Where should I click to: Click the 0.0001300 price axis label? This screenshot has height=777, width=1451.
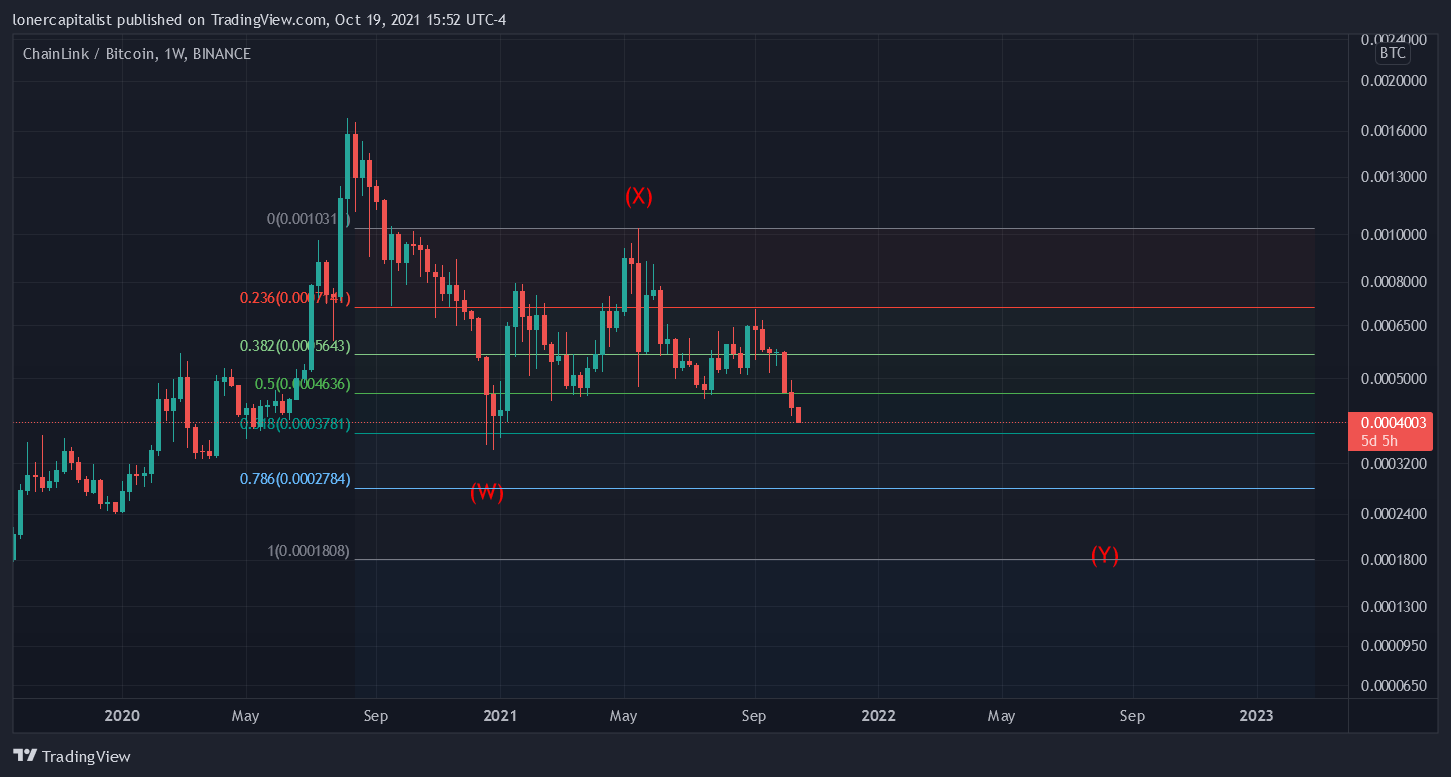pyautogui.click(x=1395, y=607)
